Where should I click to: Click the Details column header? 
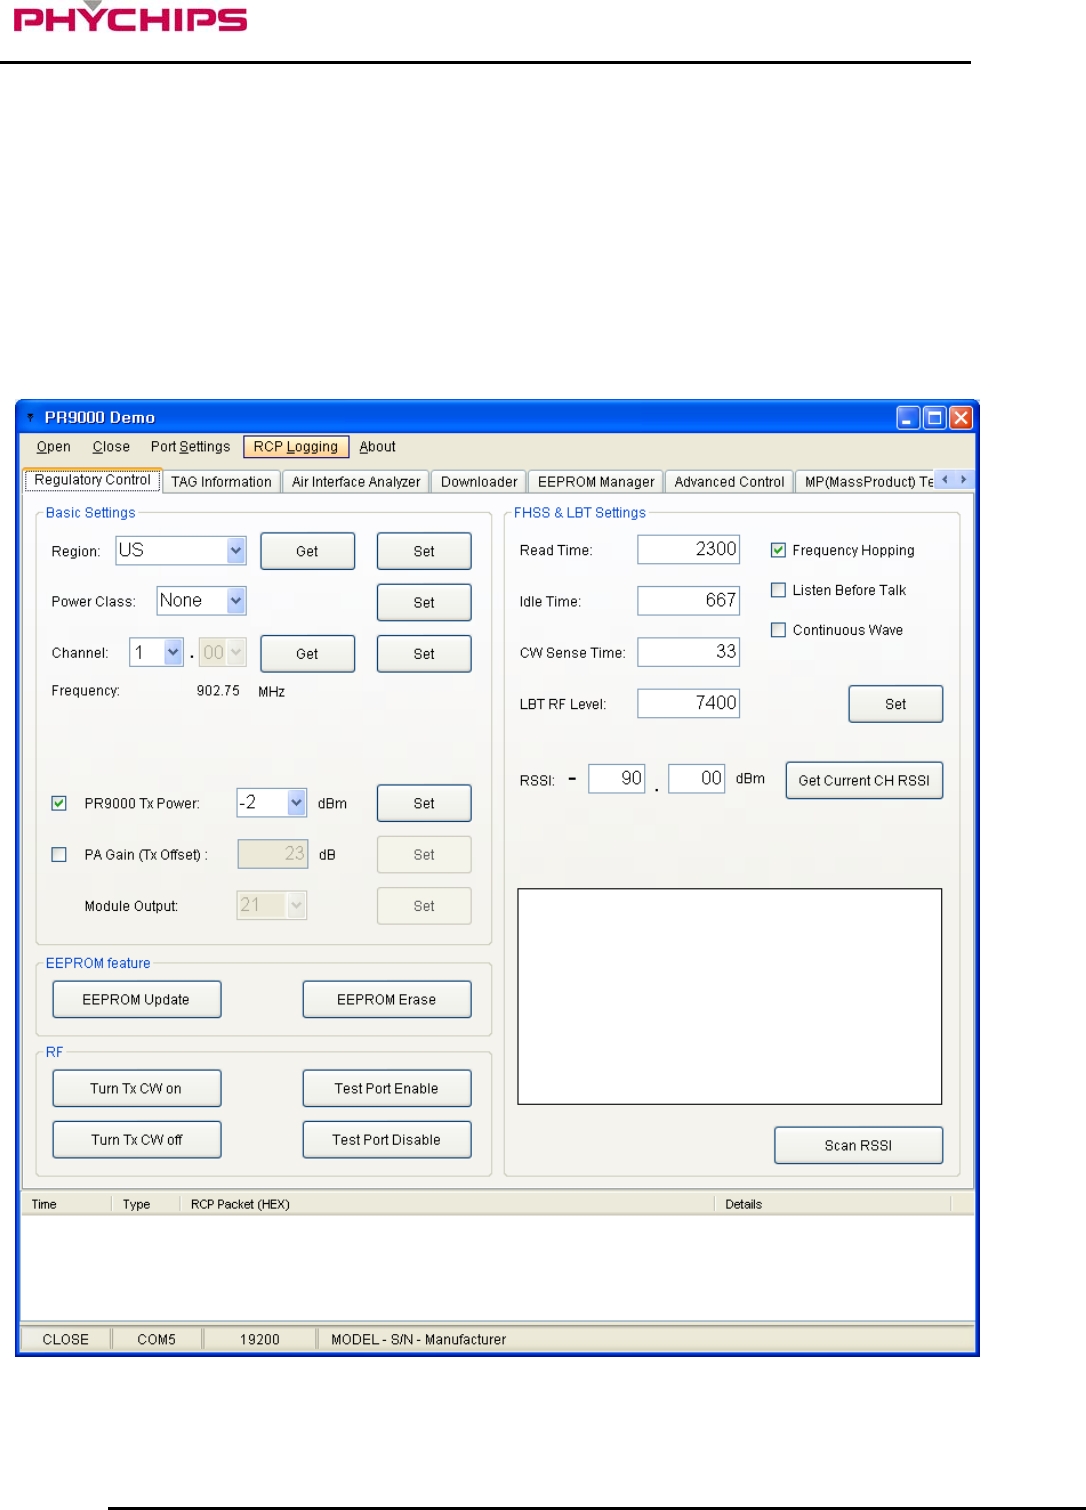833,1204
